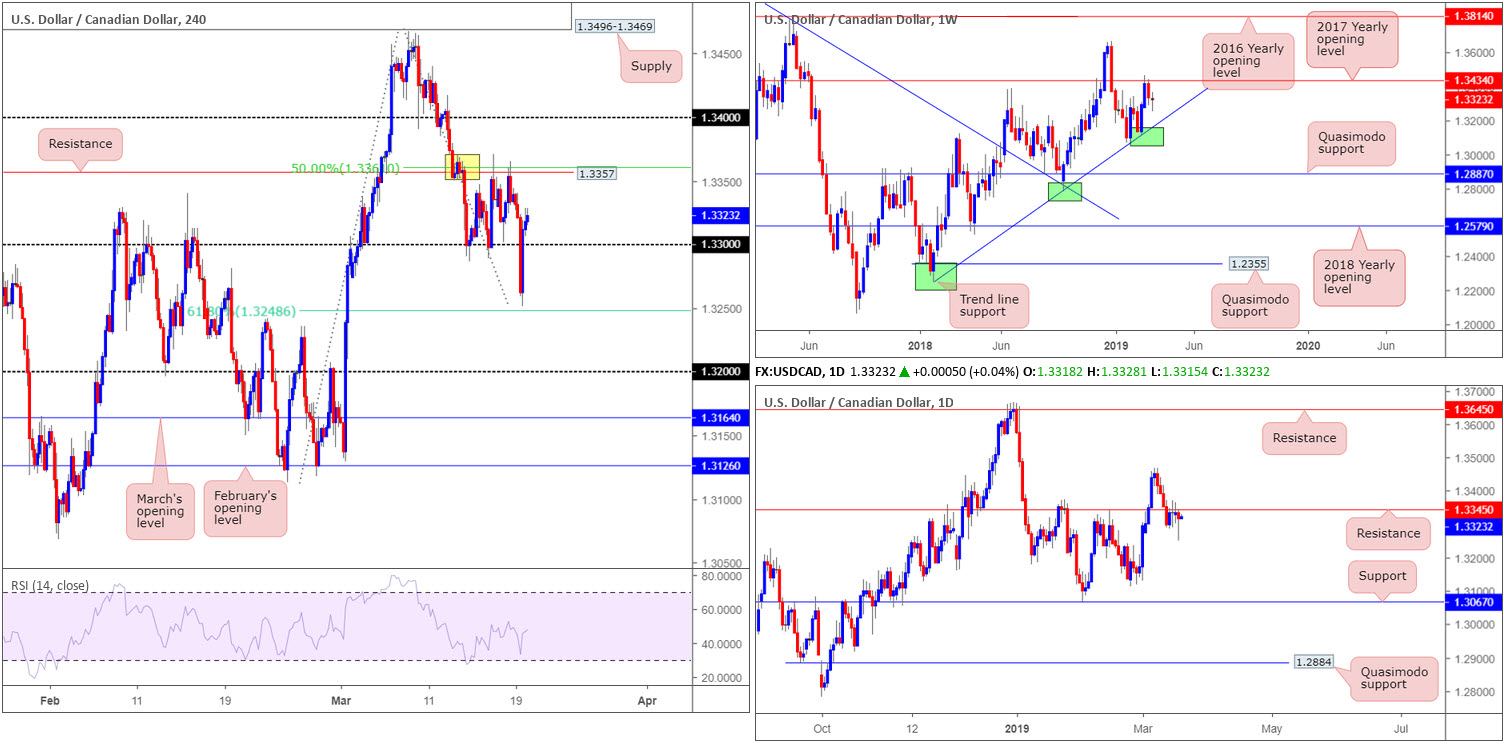Click the 1.34340 price label on the weekly chart

(1474, 81)
